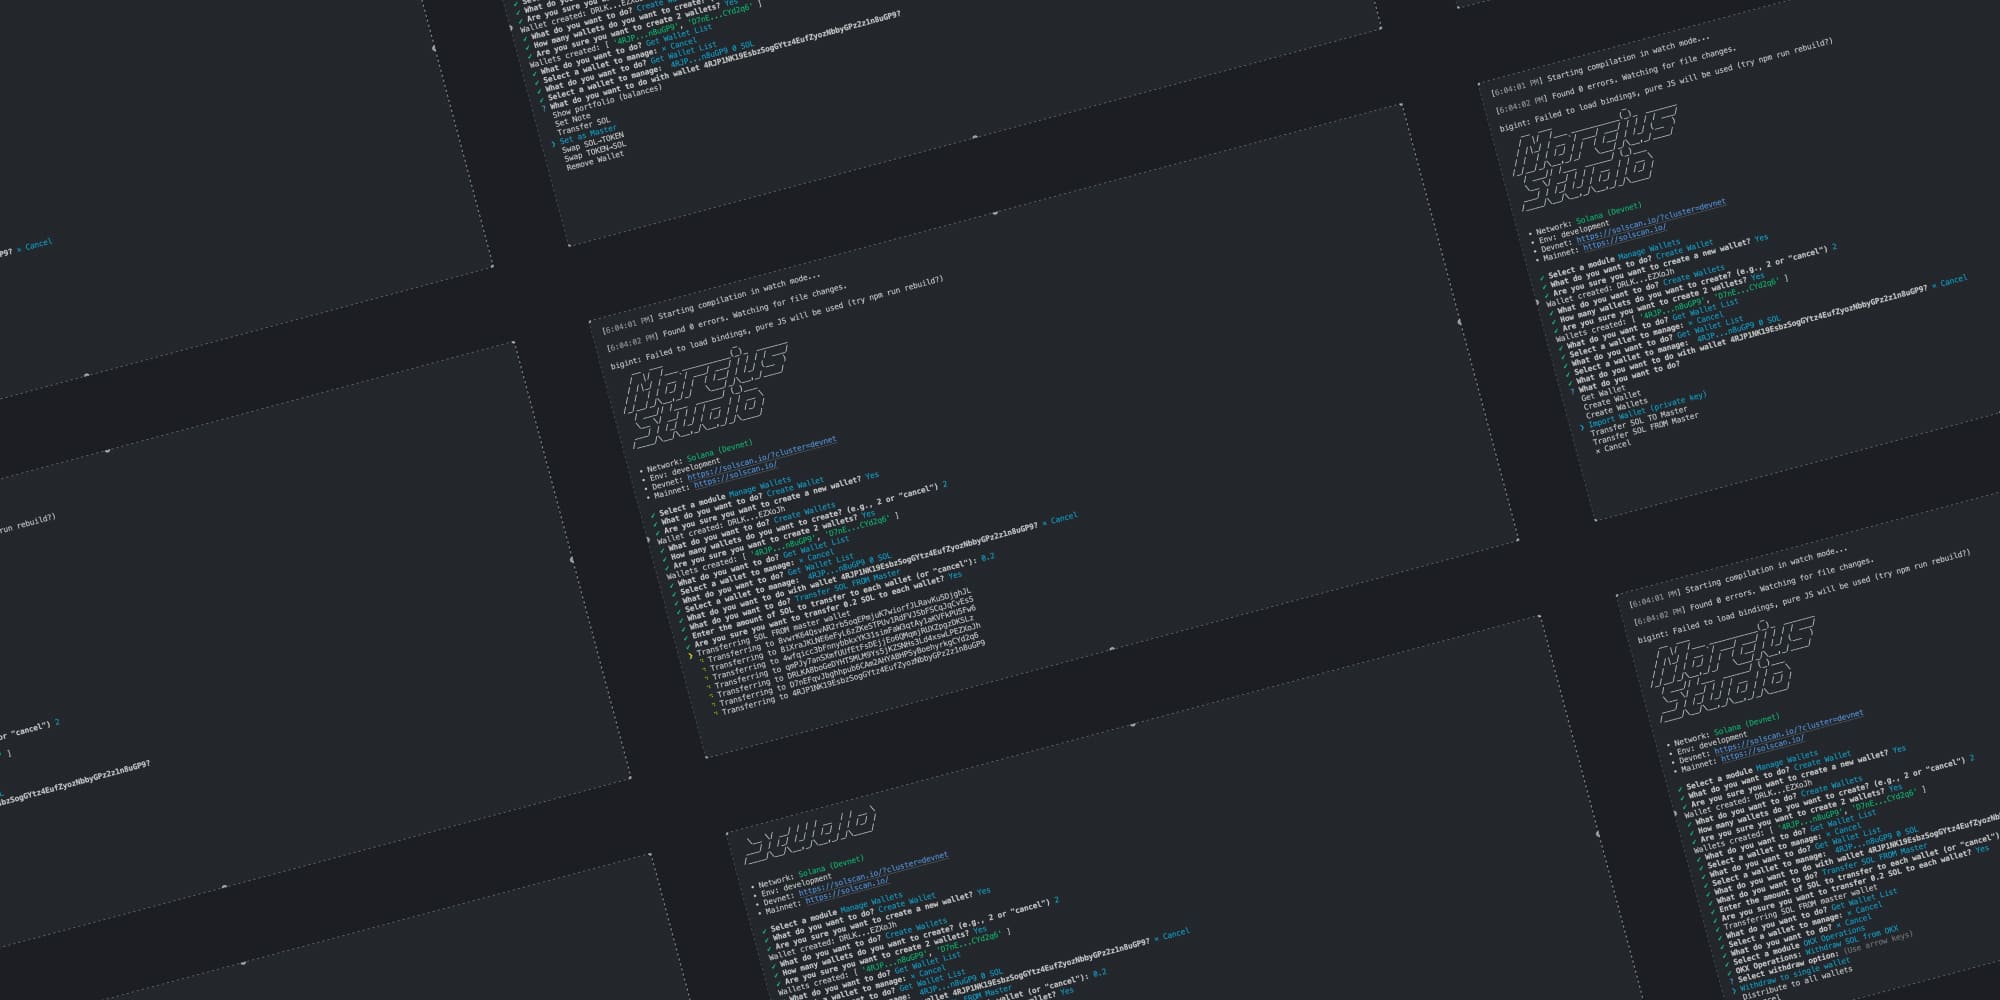Open mainnet solscan.io link in transfer-log terminal
This screenshot has height=1000, width=2000.
coord(735,474)
